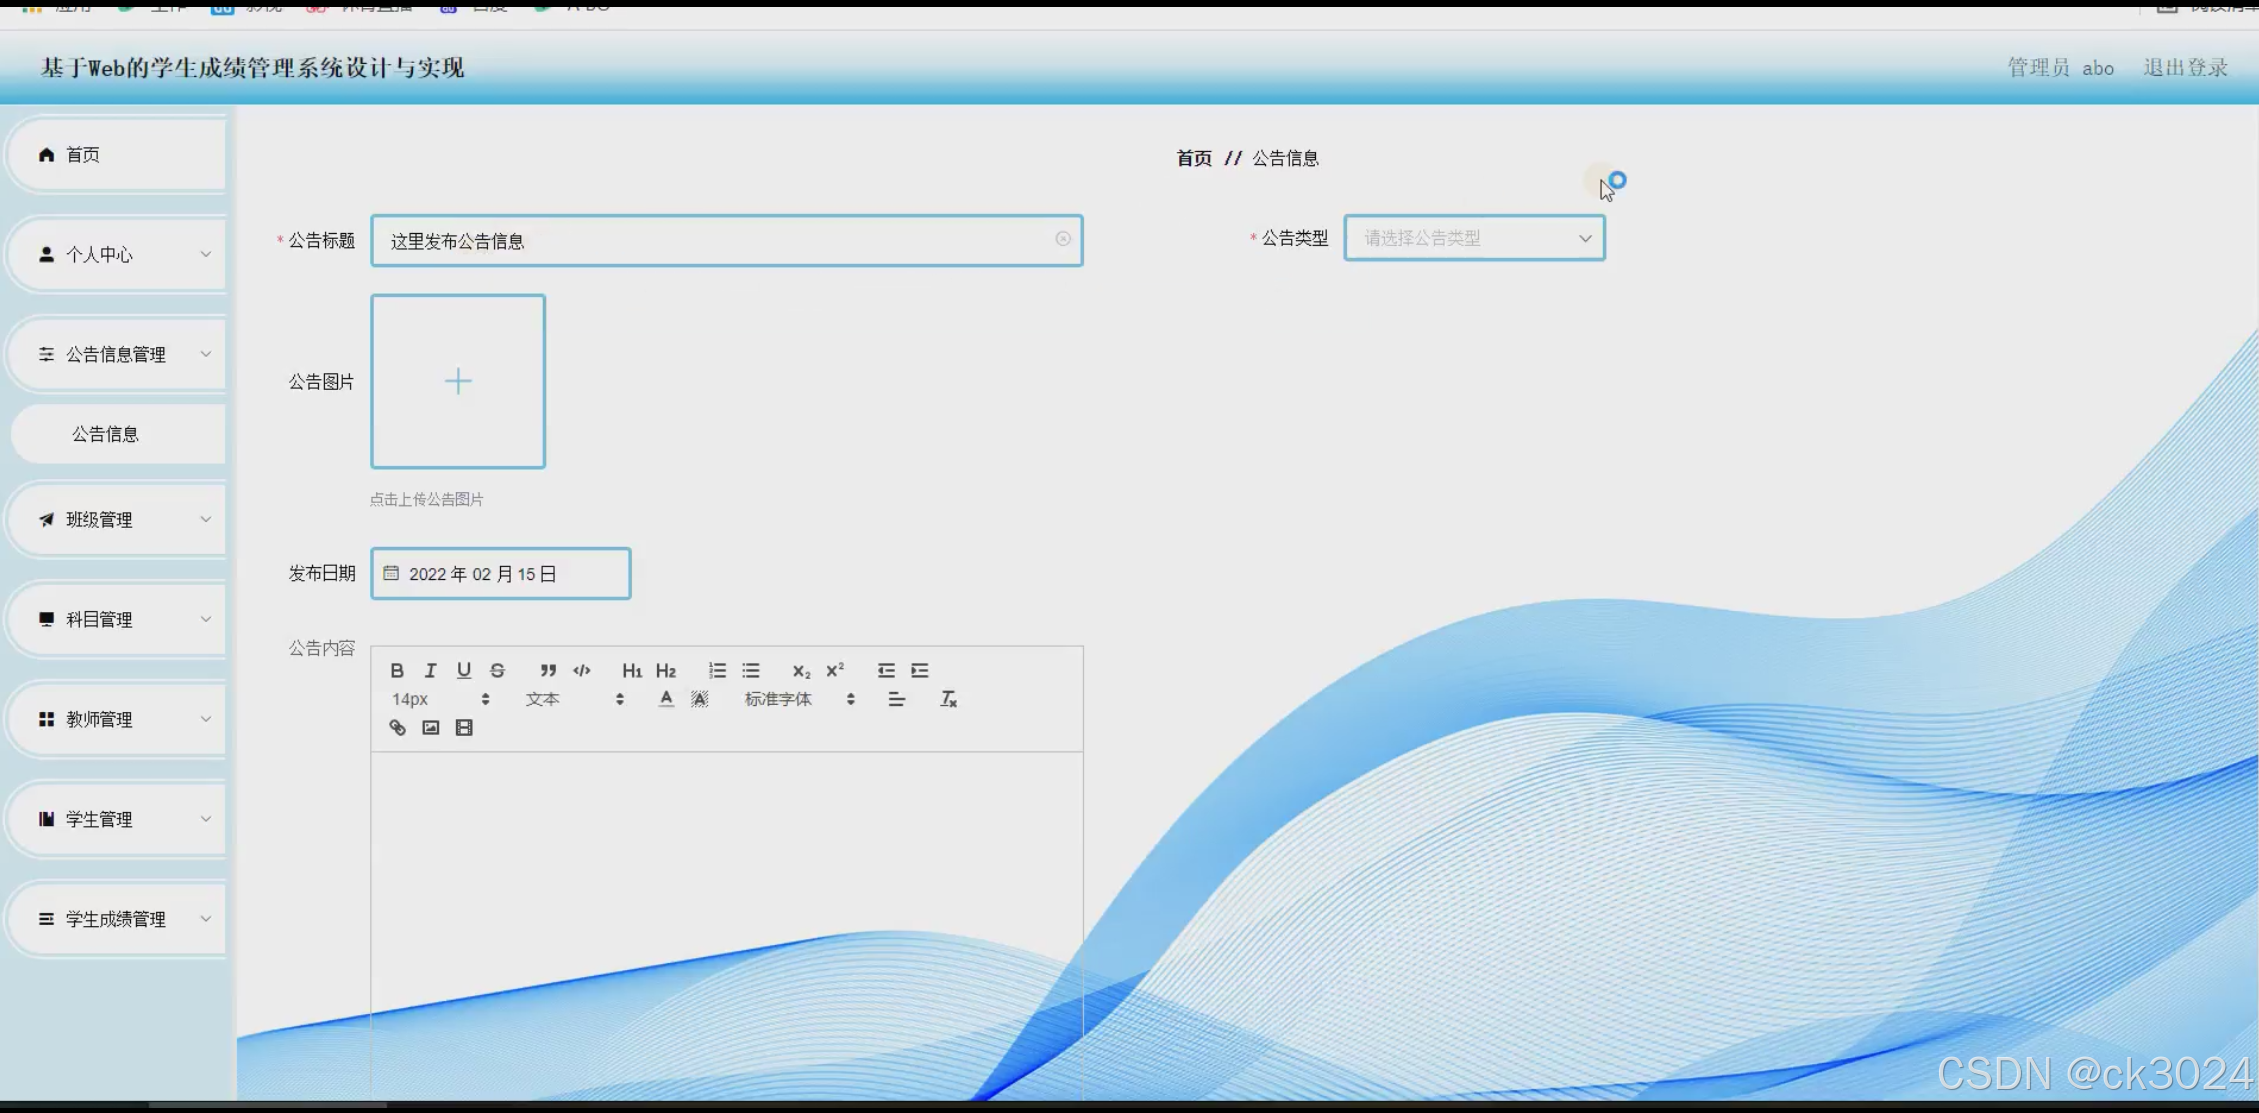The height and width of the screenshot is (1113, 2259).
Task: Open the 公告类型 dropdown
Action: click(x=1473, y=238)
